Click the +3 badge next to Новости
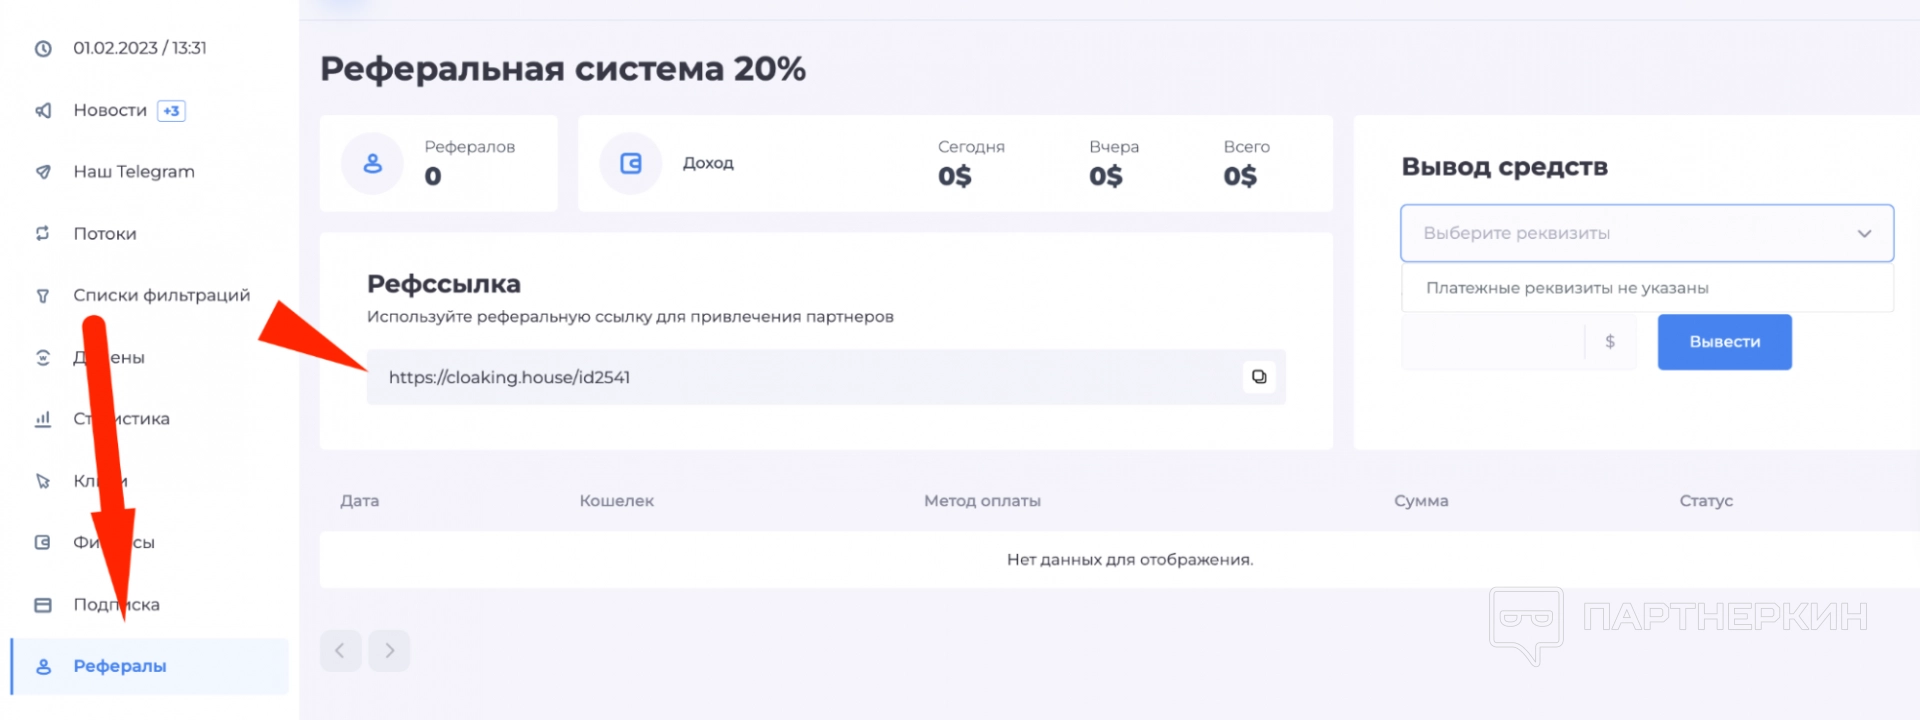The height and width of the screenshot is (720, 1920). coord(172,111)
